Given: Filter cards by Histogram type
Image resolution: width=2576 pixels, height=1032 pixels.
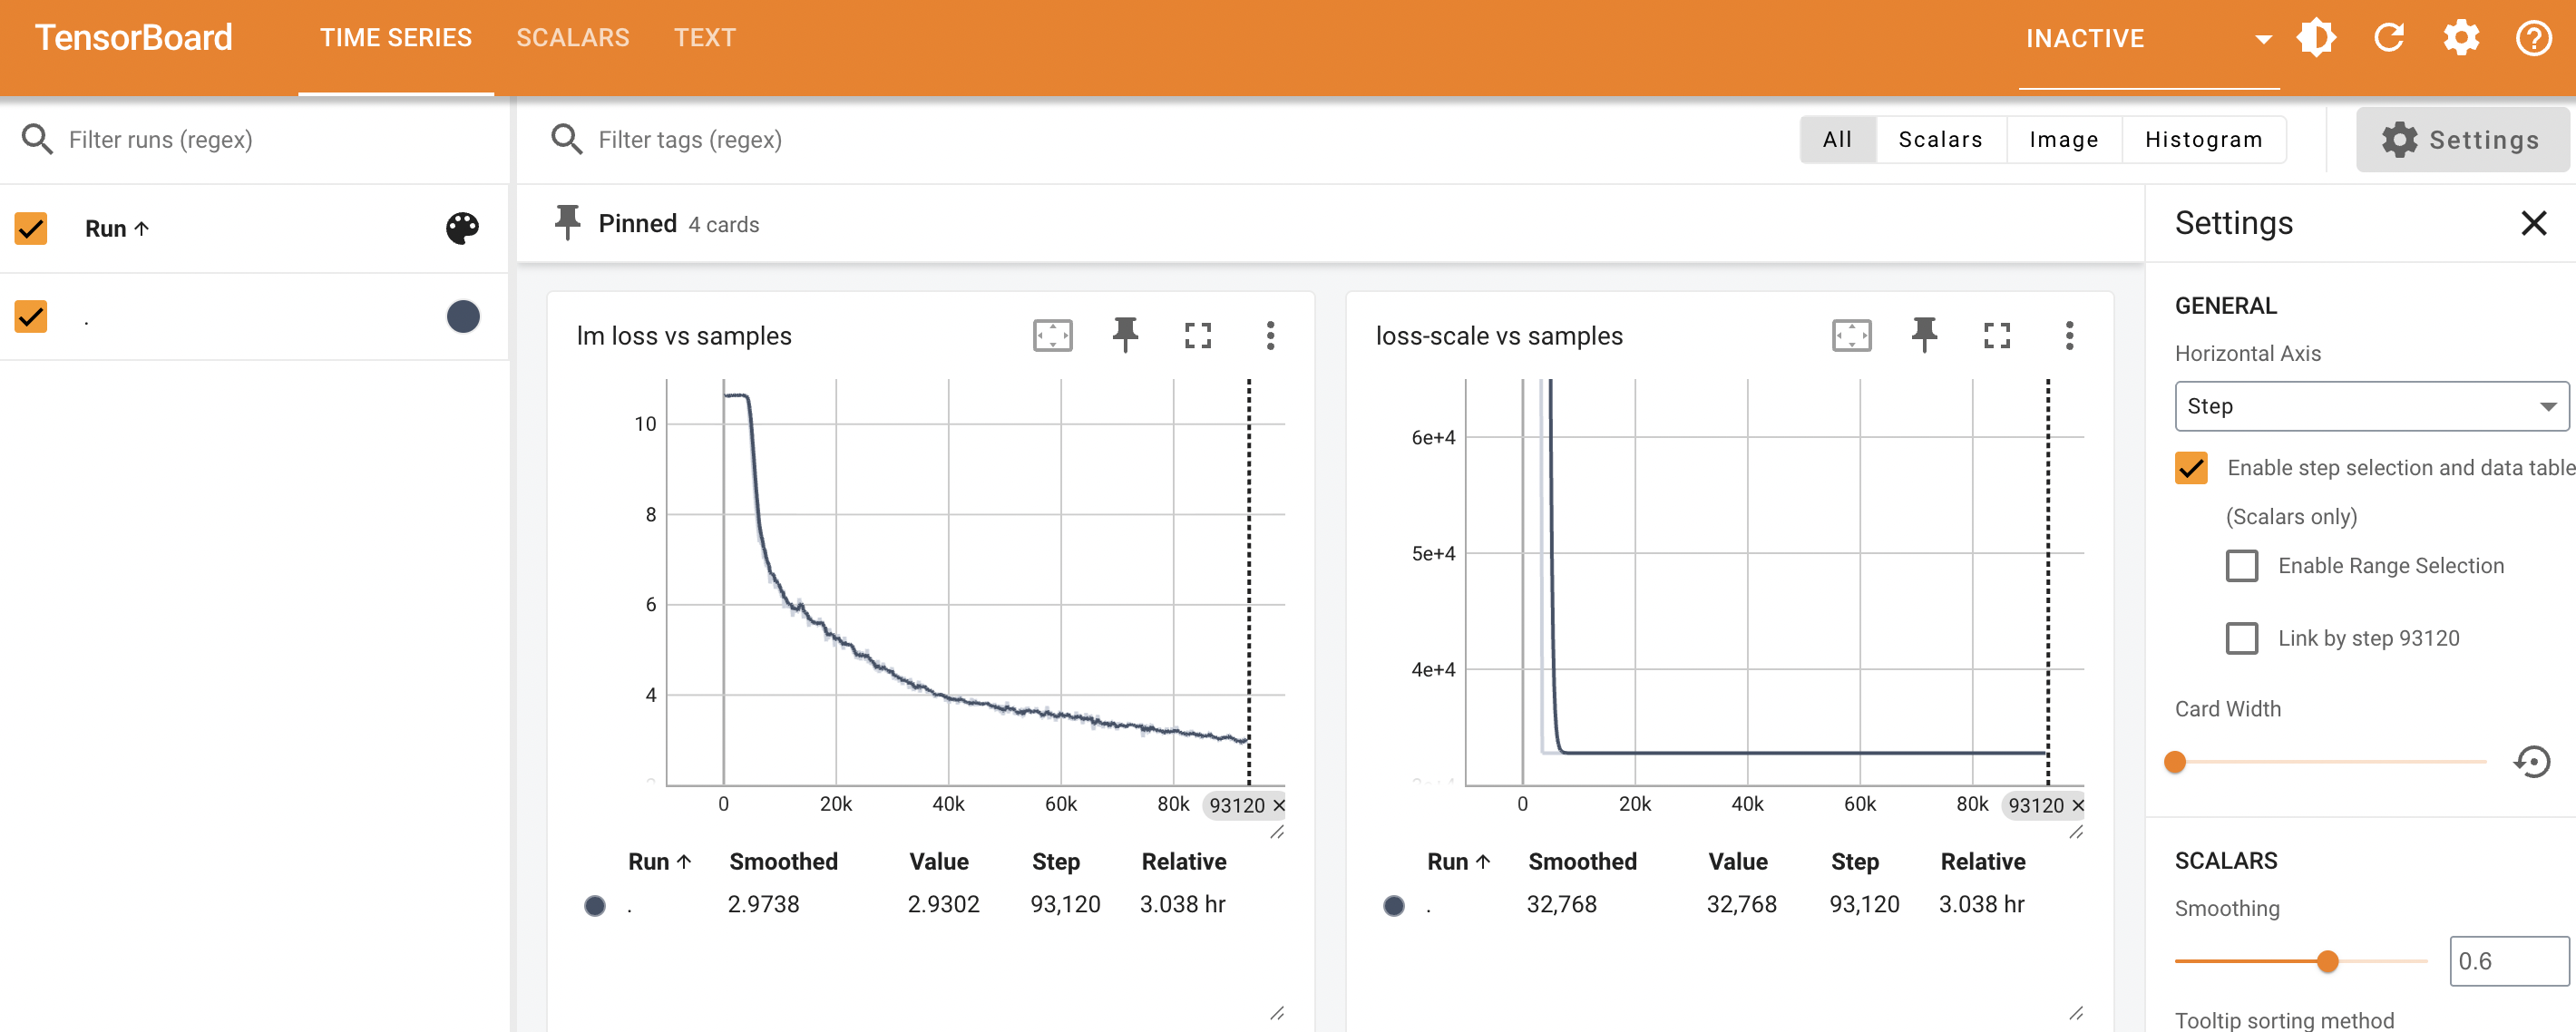Looking at the screenshot, I should point(2203,139).
